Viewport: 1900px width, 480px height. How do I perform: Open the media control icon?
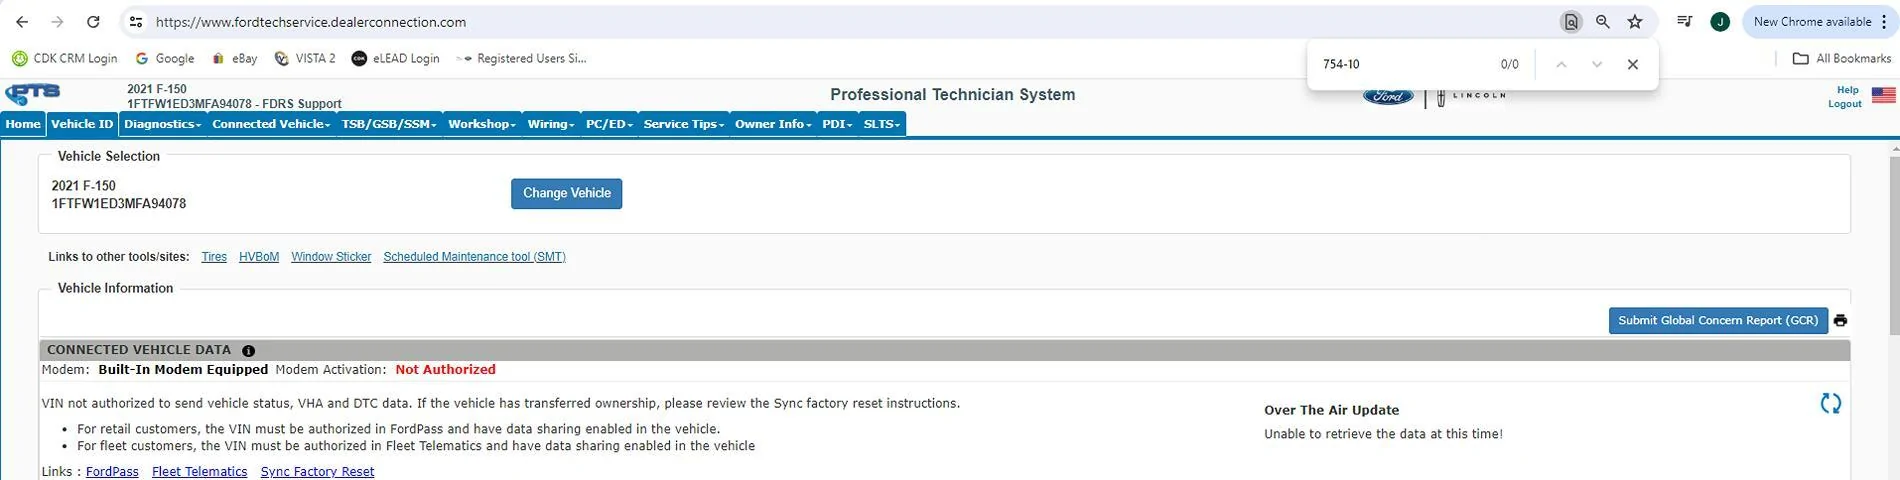point(1685,22)
